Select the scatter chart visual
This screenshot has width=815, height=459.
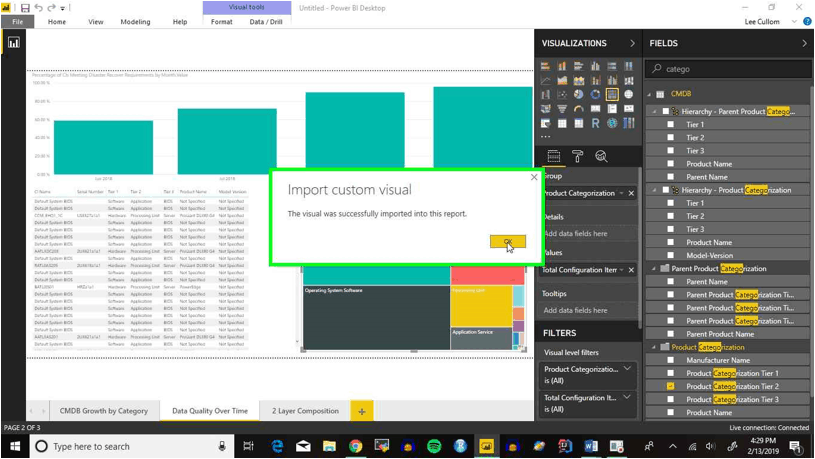[562, 95]
